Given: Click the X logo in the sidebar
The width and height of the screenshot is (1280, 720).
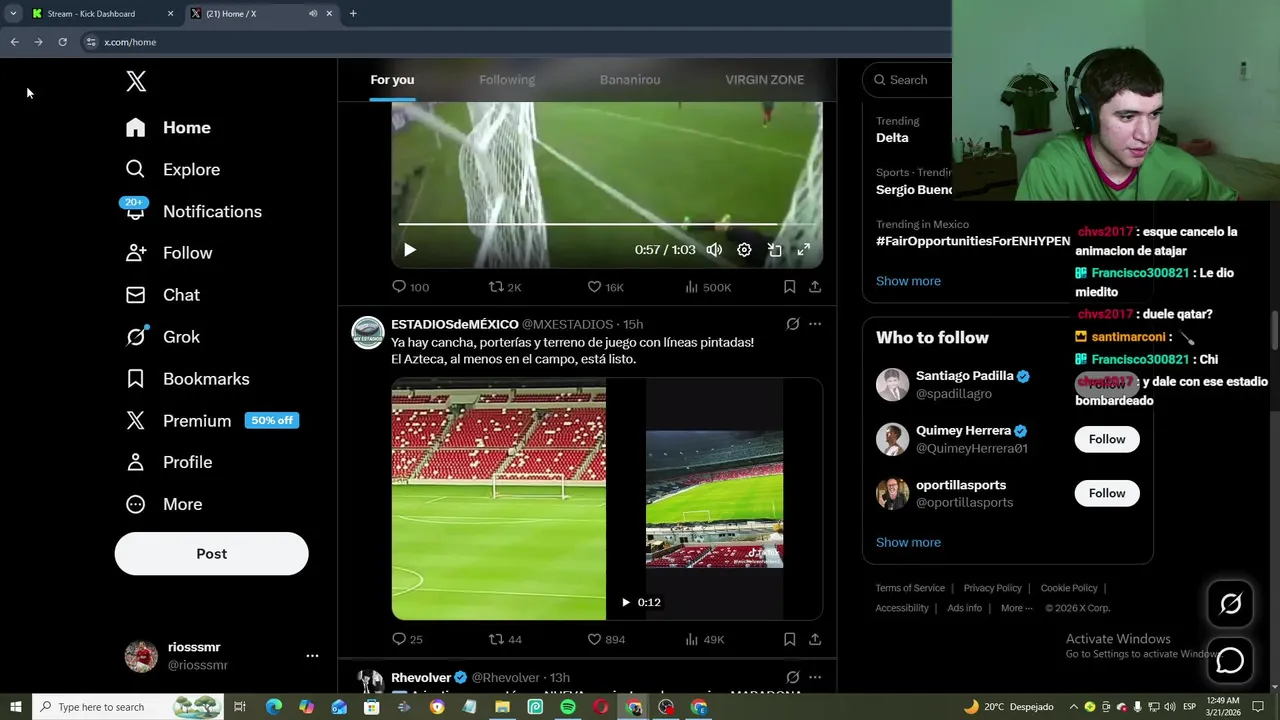Looking at the screenshot, I should pos(136,82).
